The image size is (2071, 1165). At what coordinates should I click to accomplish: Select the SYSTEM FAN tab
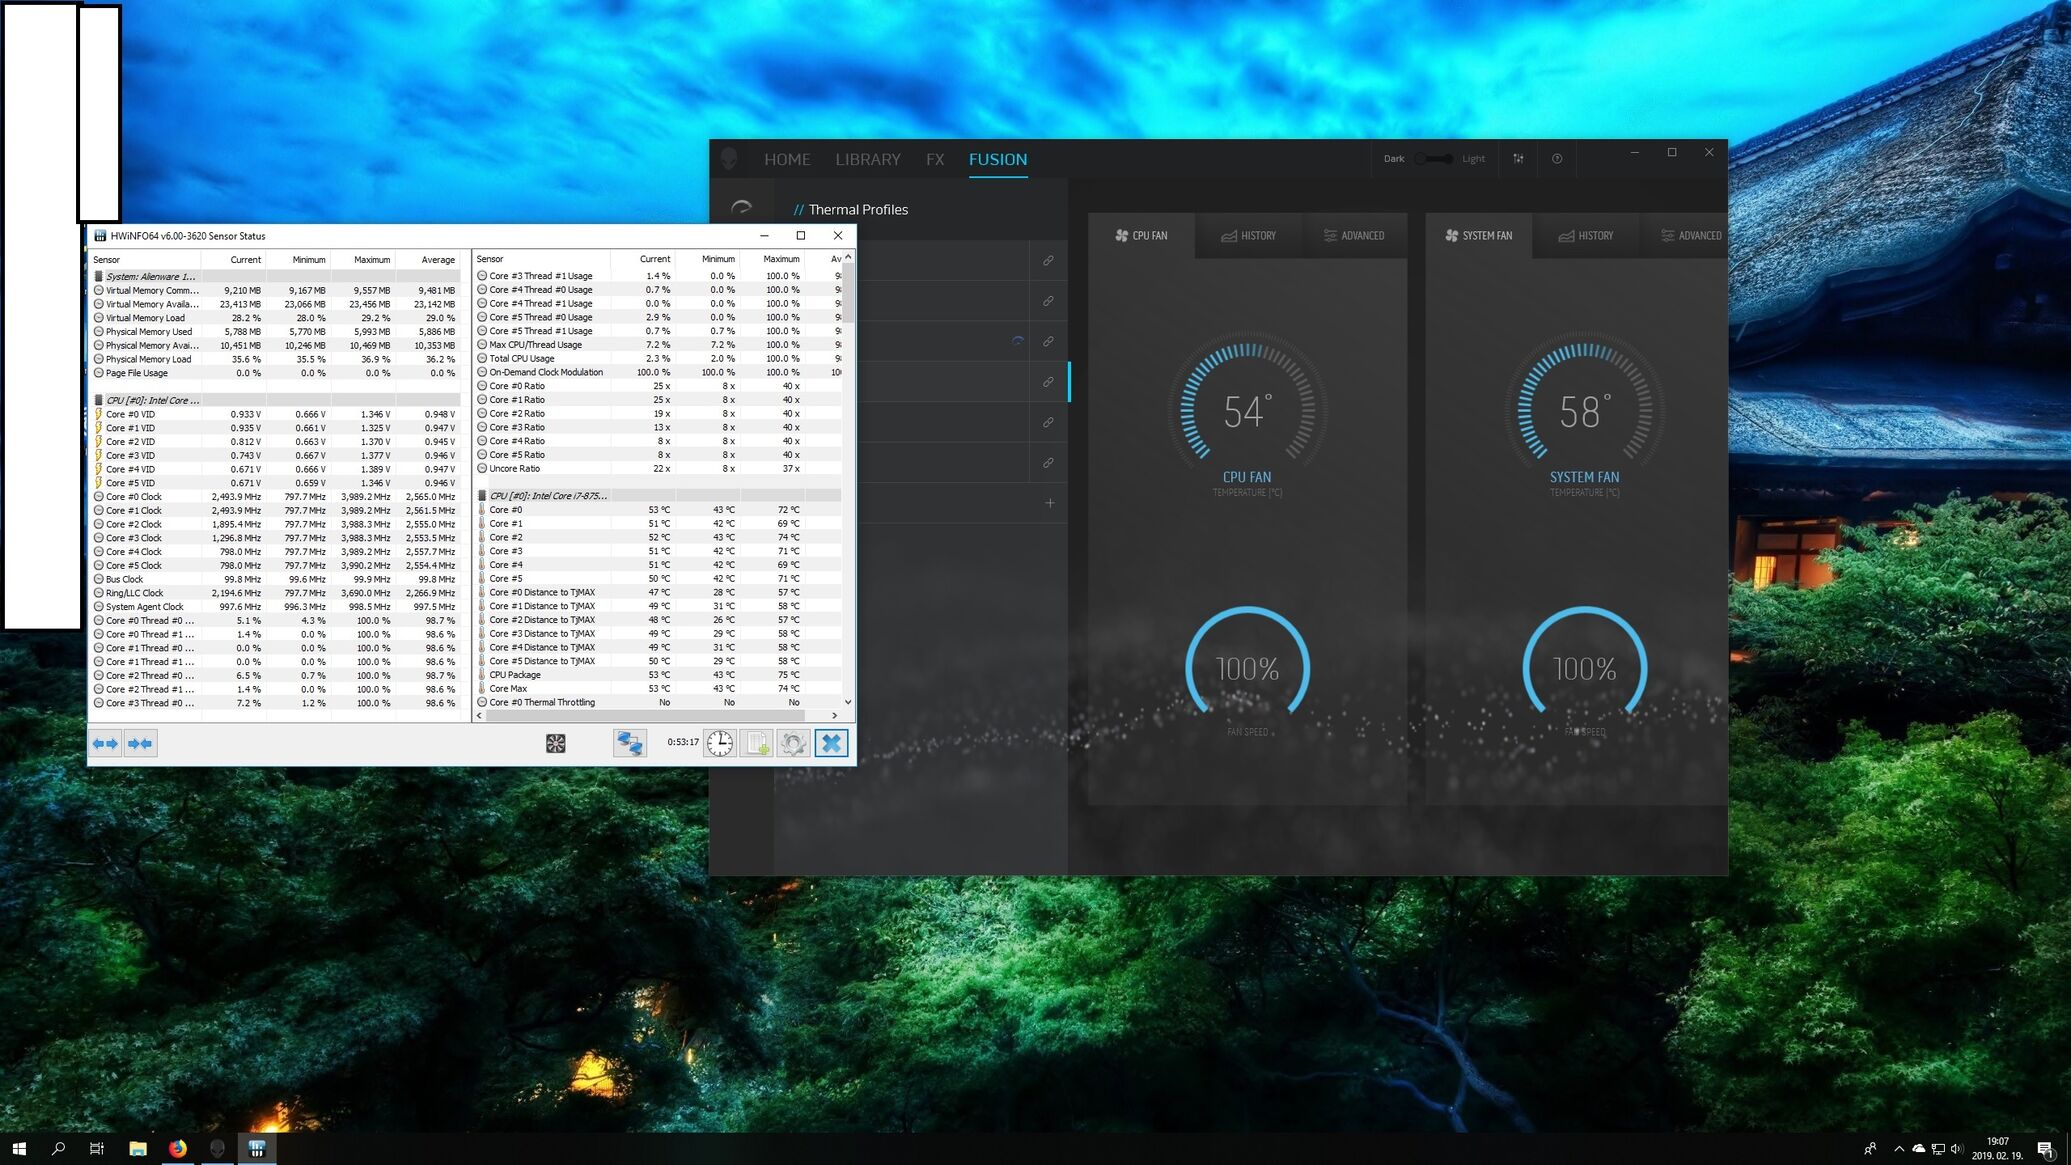[x=1478, y=236]
